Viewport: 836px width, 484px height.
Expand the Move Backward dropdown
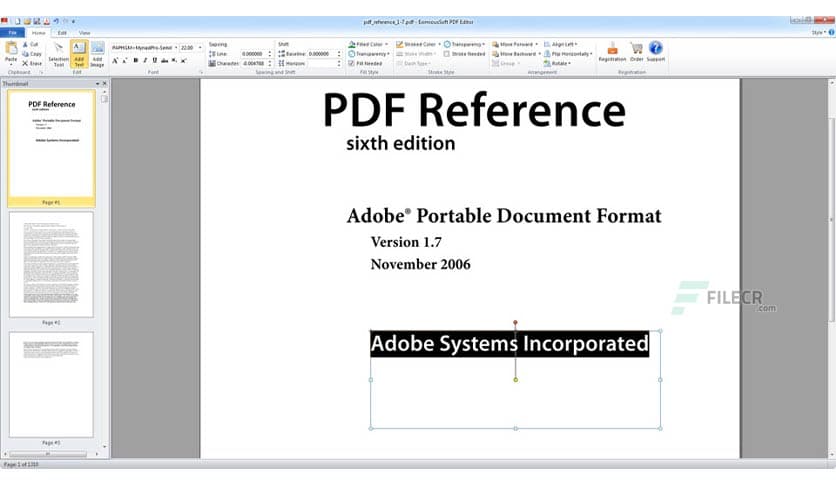(539, 54)
